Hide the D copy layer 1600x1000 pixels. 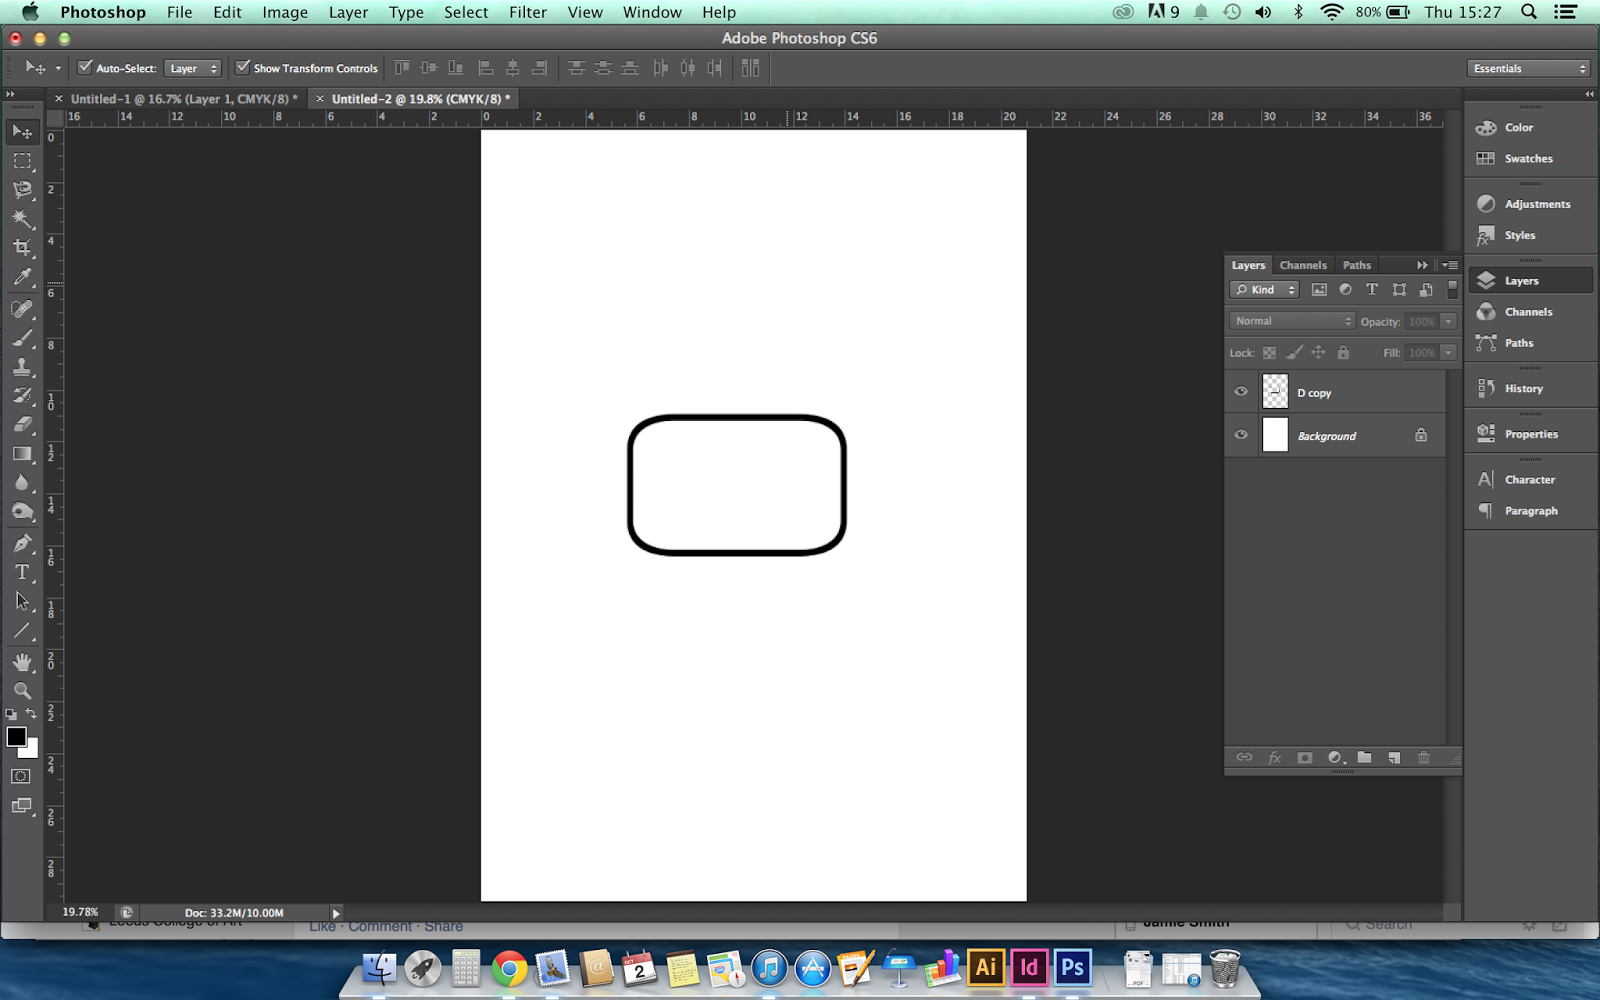[1241, 392]
